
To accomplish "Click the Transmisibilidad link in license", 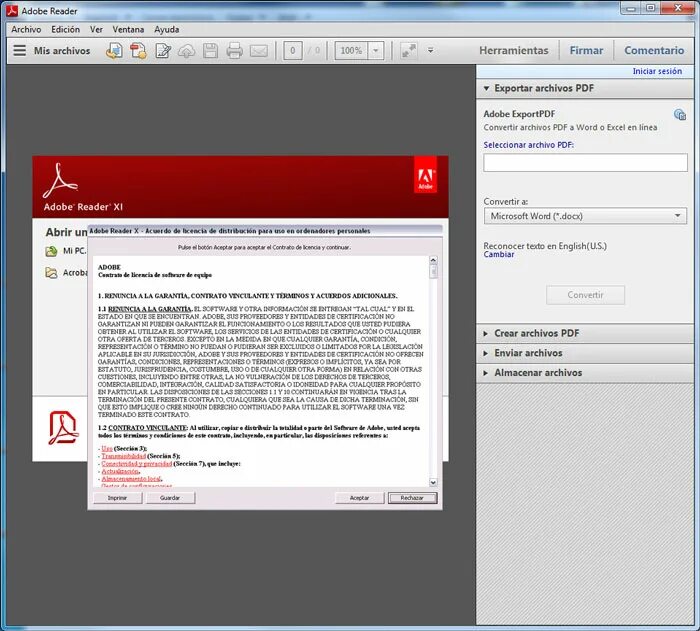I will tap(124, 456).
